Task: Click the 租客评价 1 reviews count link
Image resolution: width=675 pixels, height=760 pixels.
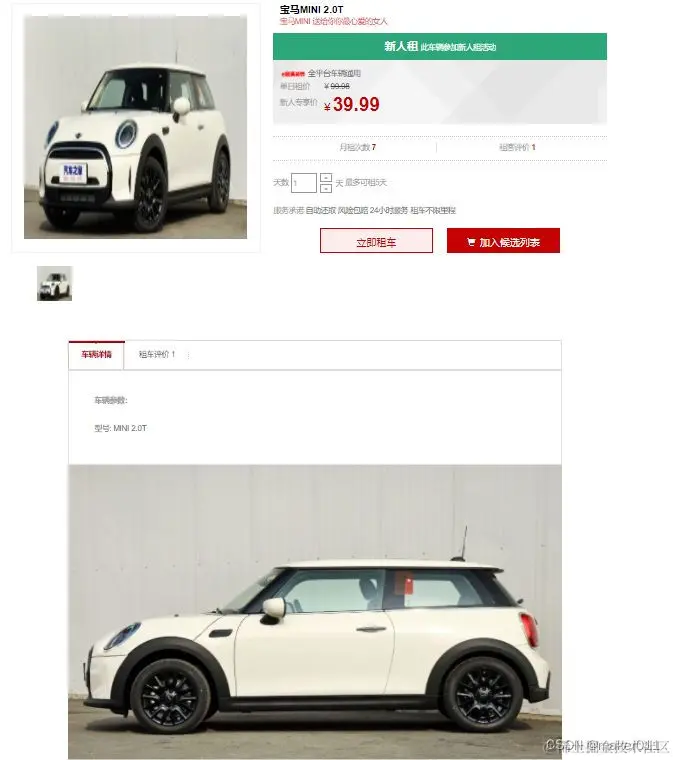Action: point(517,147)
